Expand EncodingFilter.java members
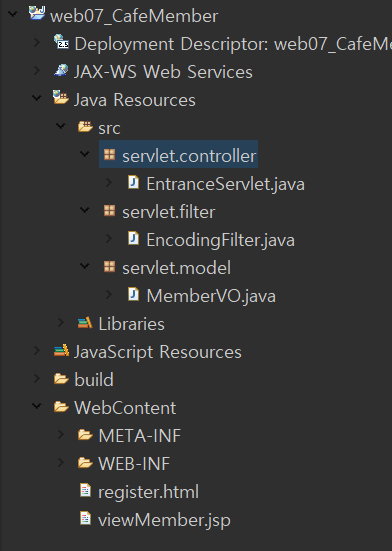Screen dimensions: 392x551 [x=109, y=238]
